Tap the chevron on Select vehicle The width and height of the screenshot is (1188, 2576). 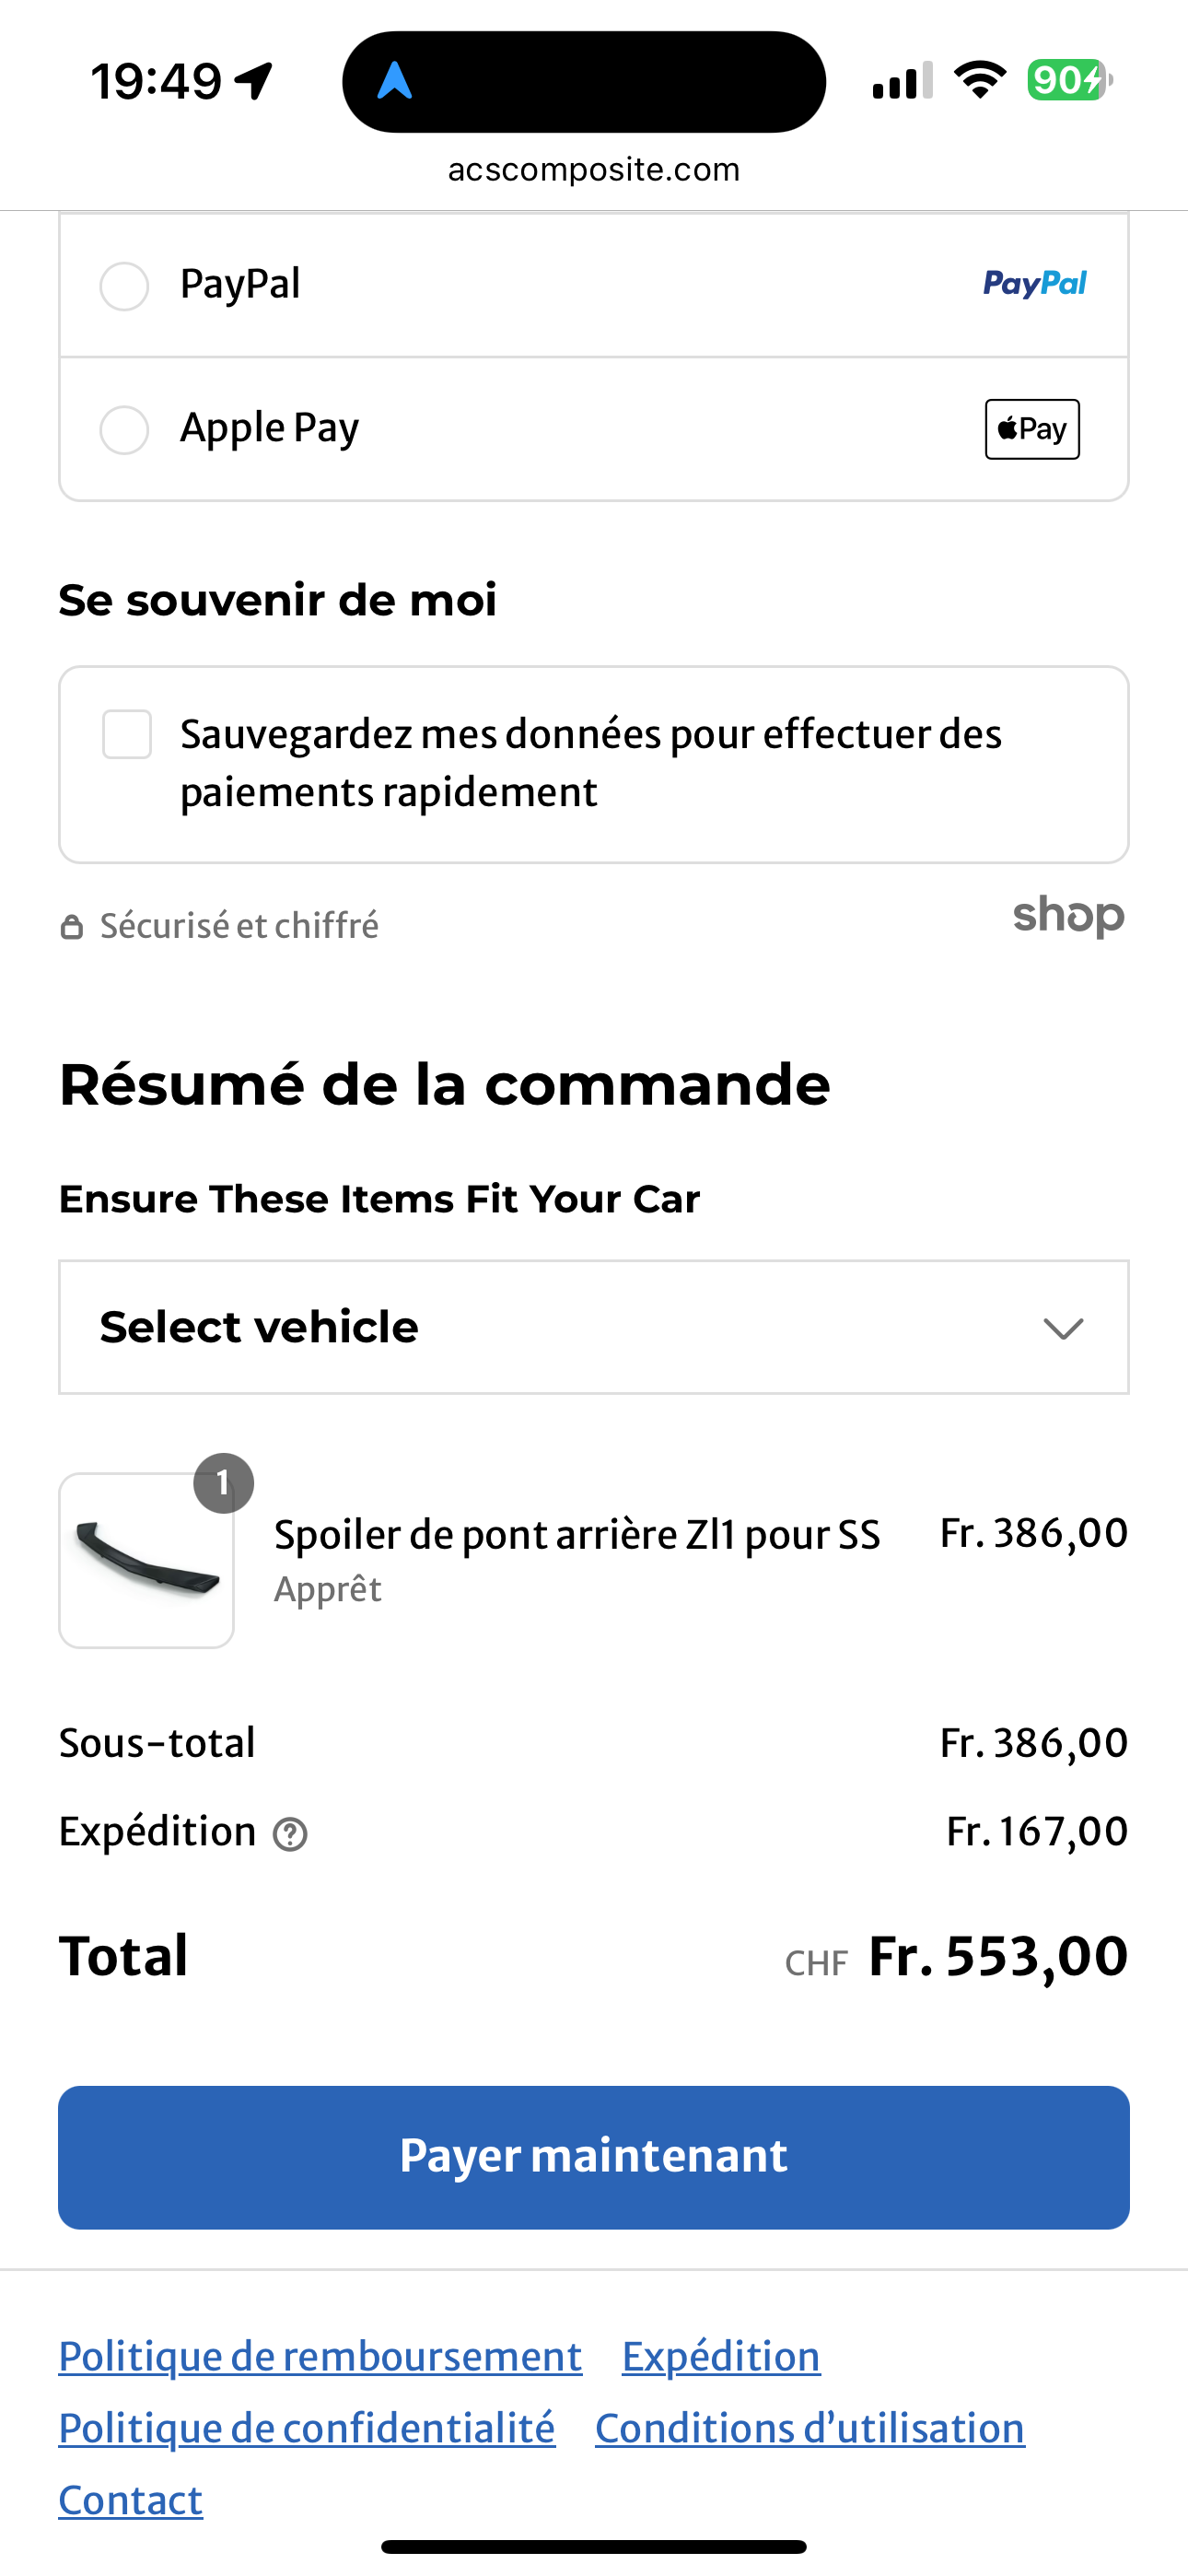click(1062, 1329)
